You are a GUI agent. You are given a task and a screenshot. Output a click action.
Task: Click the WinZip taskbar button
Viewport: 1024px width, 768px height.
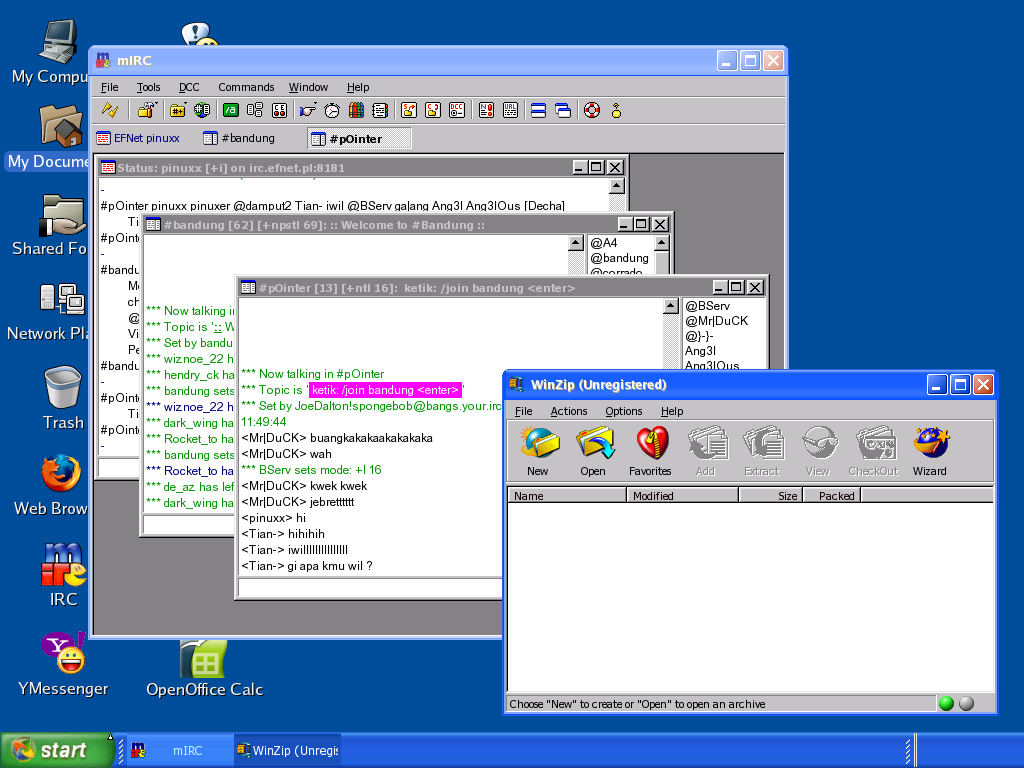point(287,750)
